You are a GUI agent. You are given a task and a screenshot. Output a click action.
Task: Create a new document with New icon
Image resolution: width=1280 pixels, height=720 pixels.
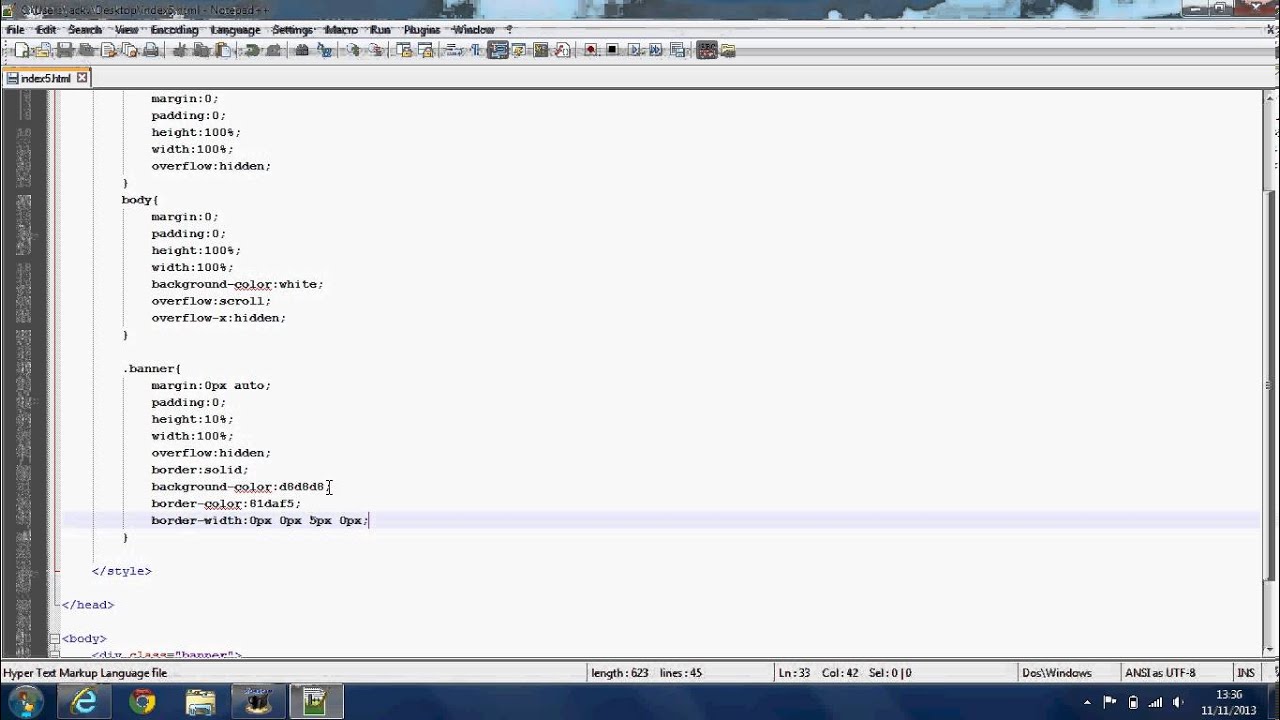tap(22, 50)
